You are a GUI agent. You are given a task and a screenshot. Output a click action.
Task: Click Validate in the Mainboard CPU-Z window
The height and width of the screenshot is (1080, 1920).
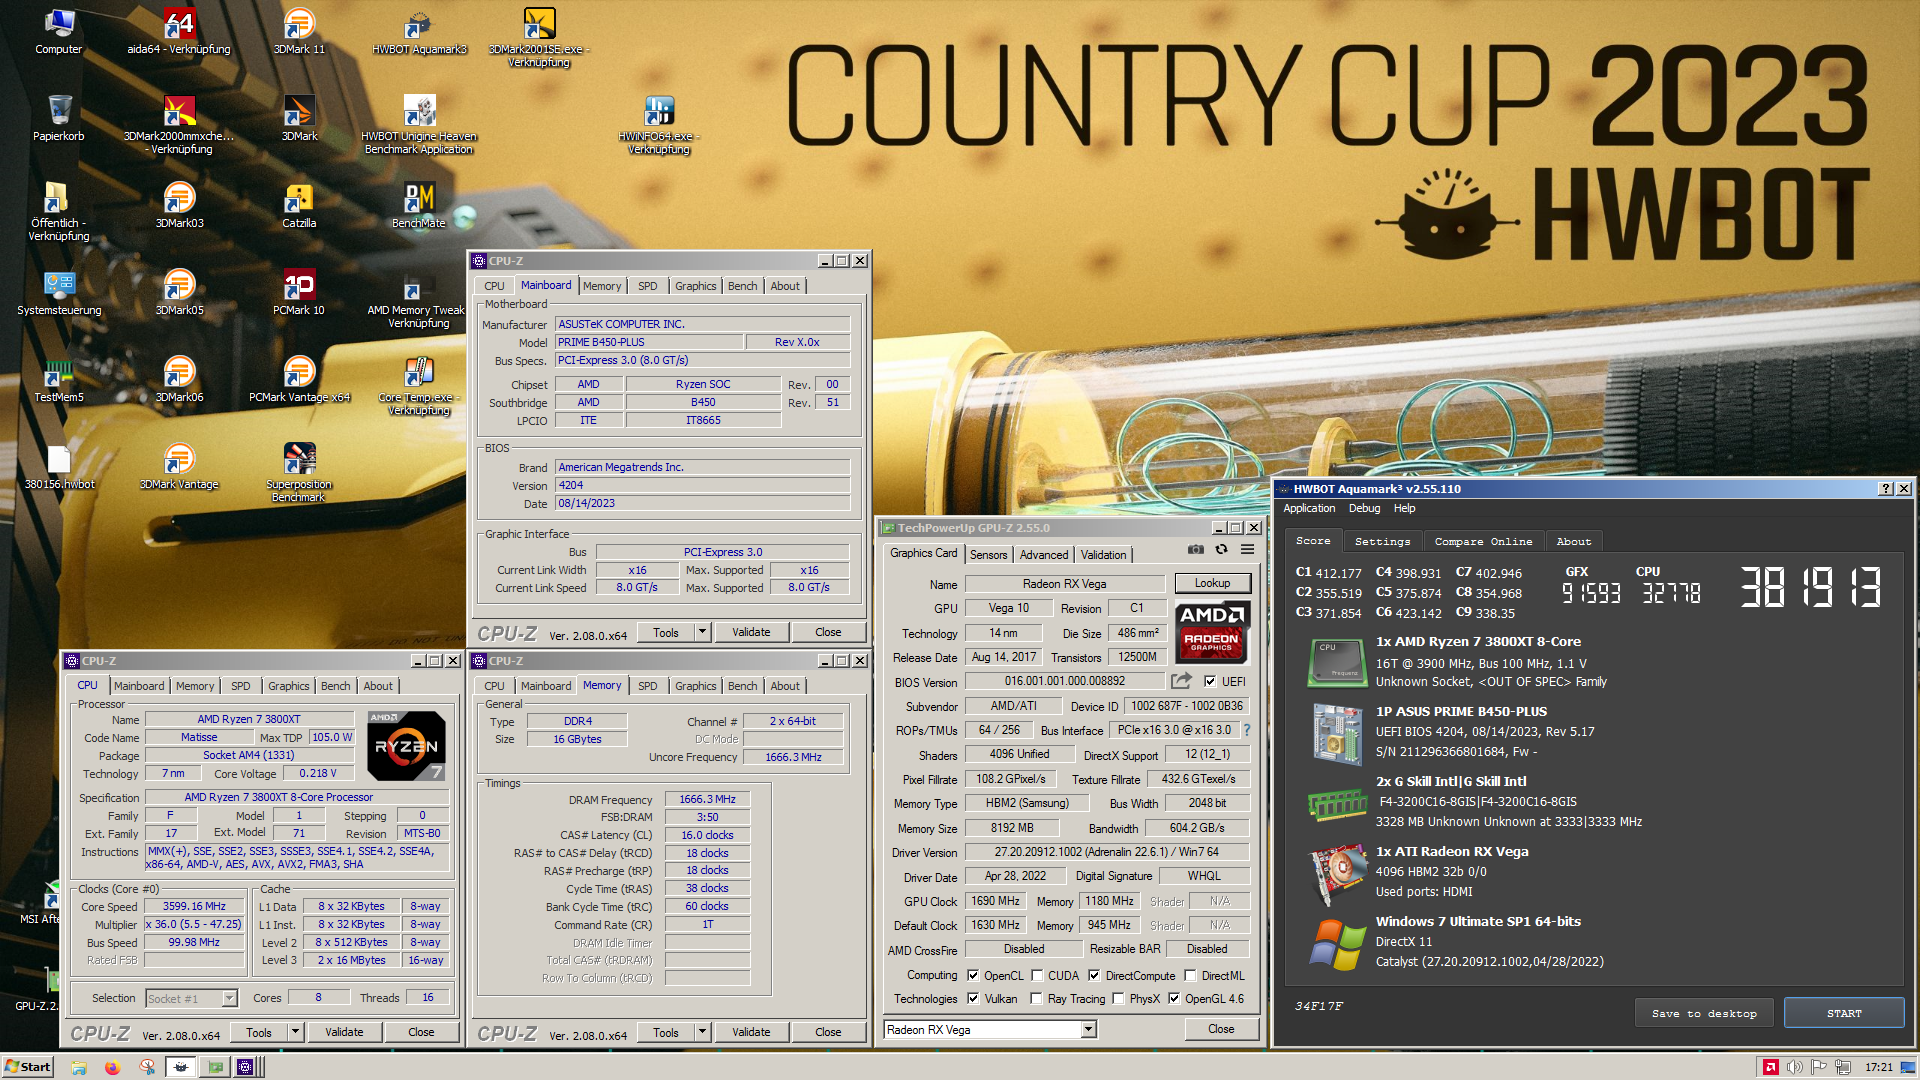click(x=751, y=632)
